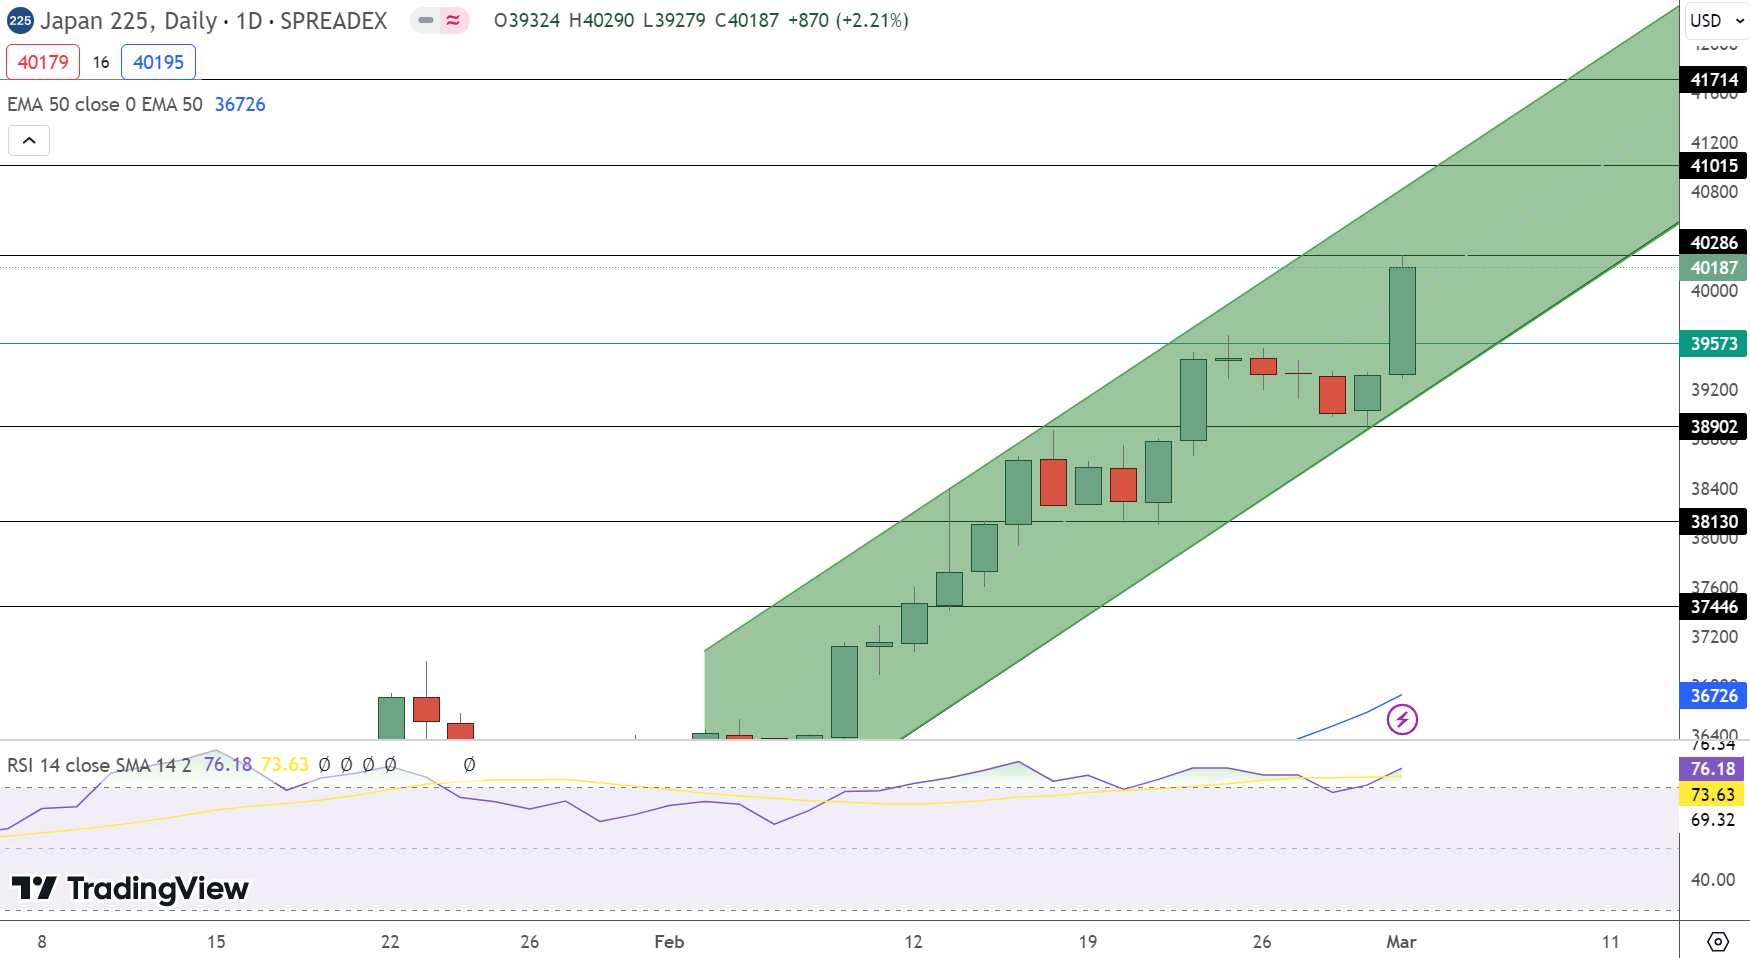Click the spread value 16
This screenshot has height=958, width=1750.
click(101, 62)
